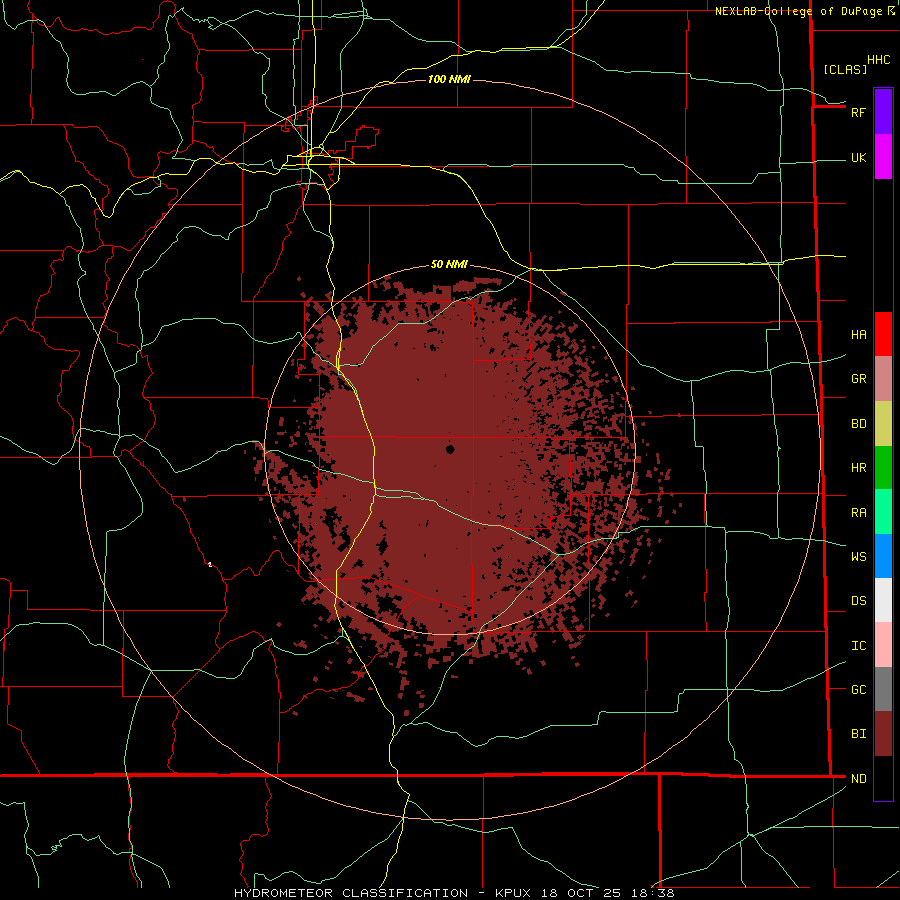This screenshot has width=900, height=900.
Task: Click the GC gray legend swatch
Action: pos(883,689)
